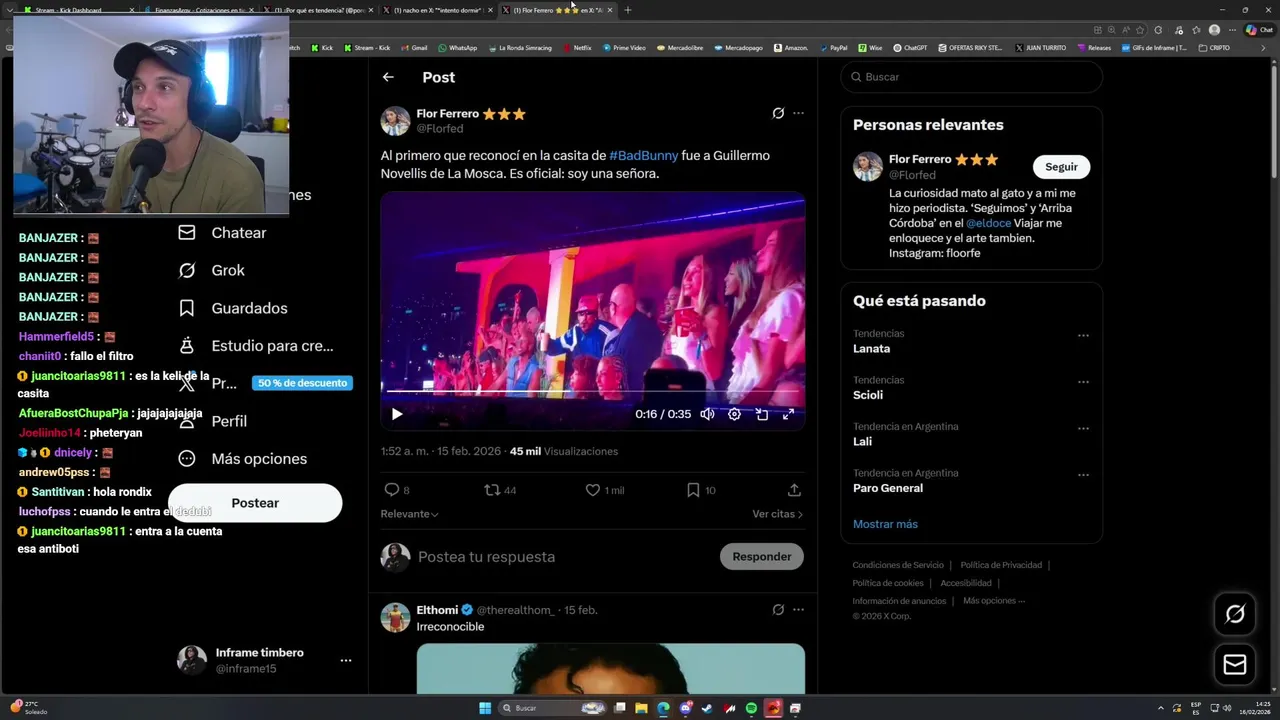1280x720 pixels.
Task: Open more options for Paro General trend
Action: [1083, 475]
